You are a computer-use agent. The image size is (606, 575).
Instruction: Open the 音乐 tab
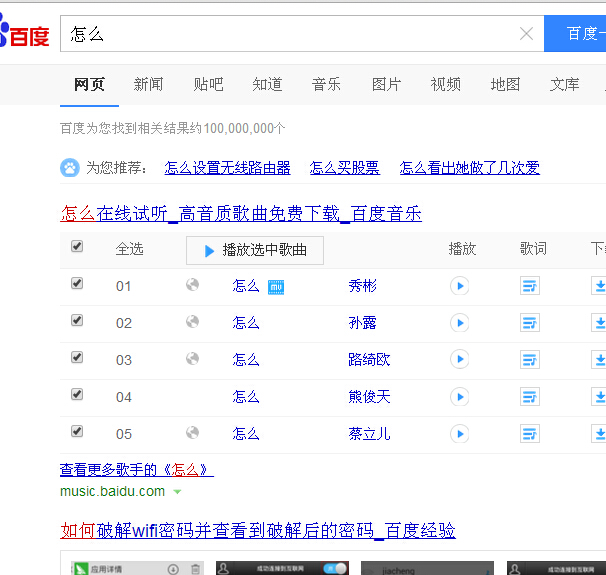click(x=327, y=84)
